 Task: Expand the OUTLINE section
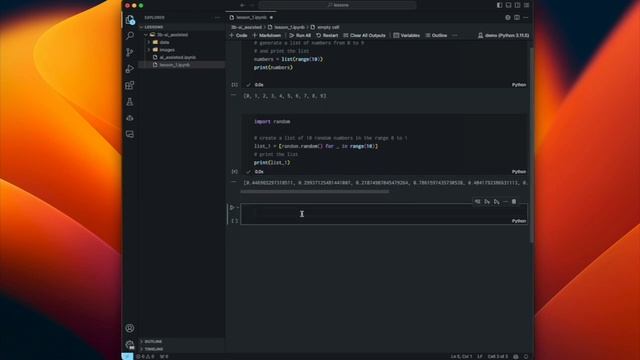tap(153, 341)
